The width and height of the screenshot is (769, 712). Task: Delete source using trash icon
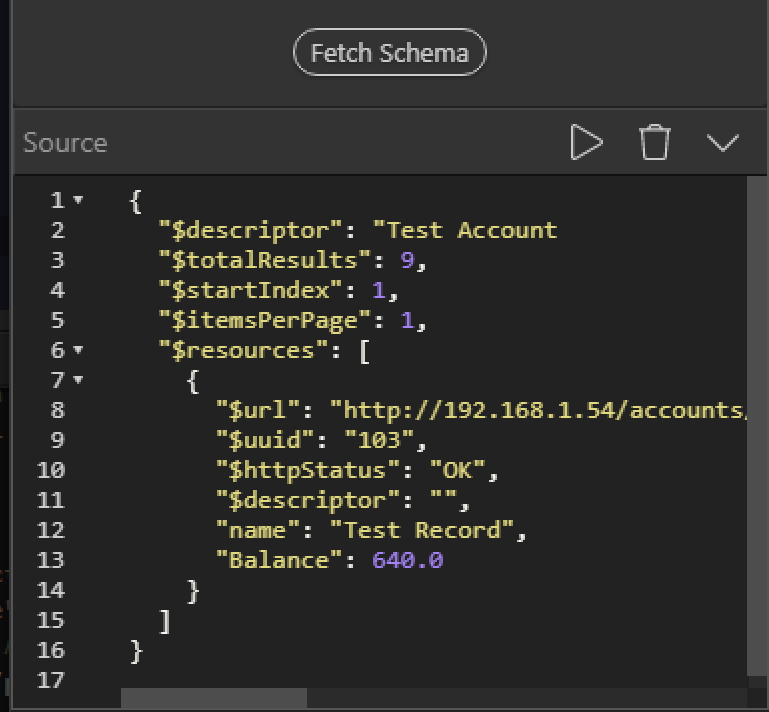(x=655, y=142)
